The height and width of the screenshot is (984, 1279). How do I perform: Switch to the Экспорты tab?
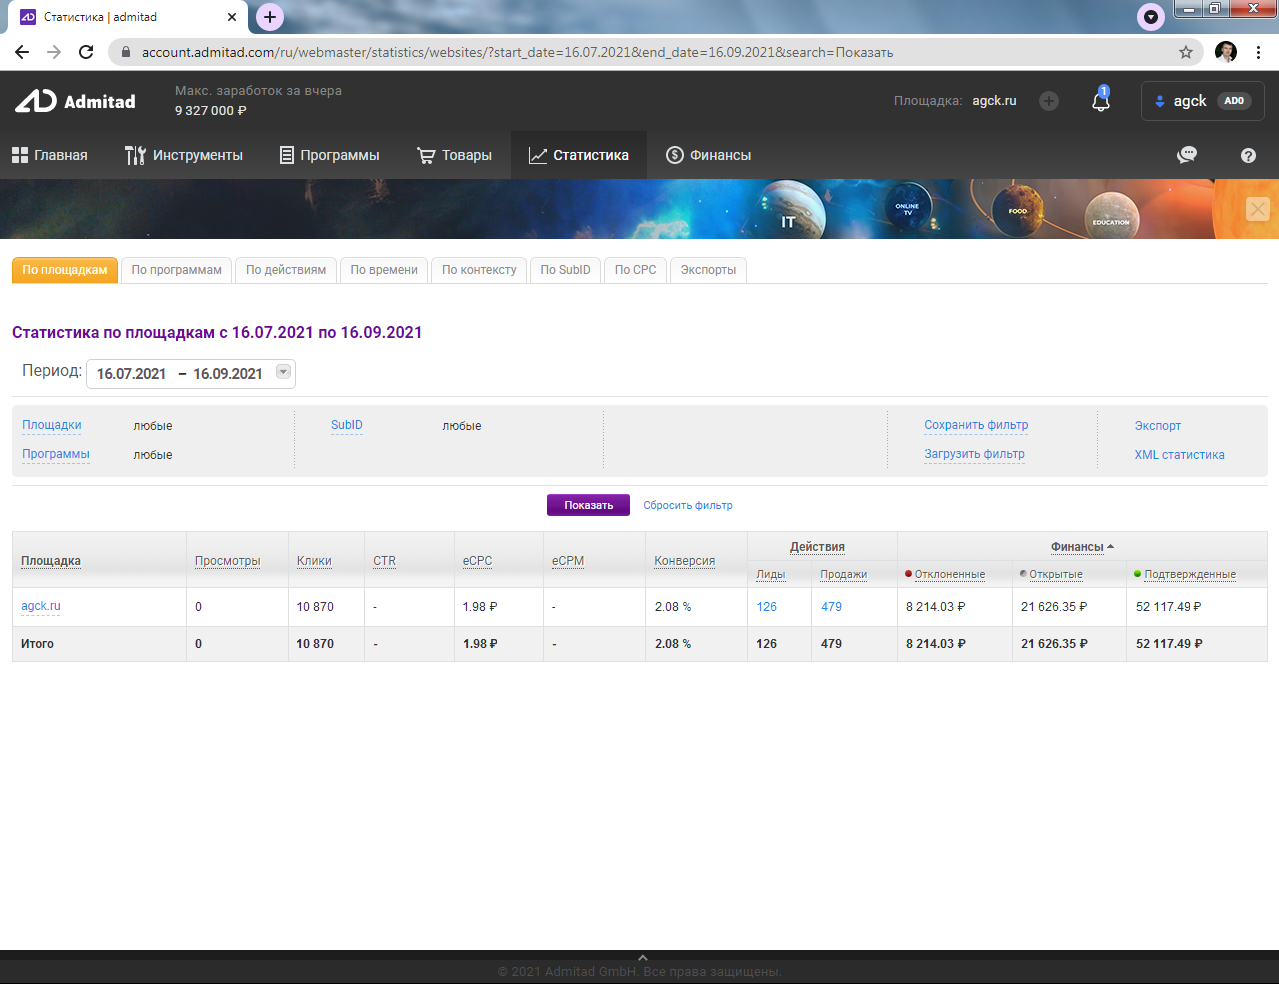(708, 270)
